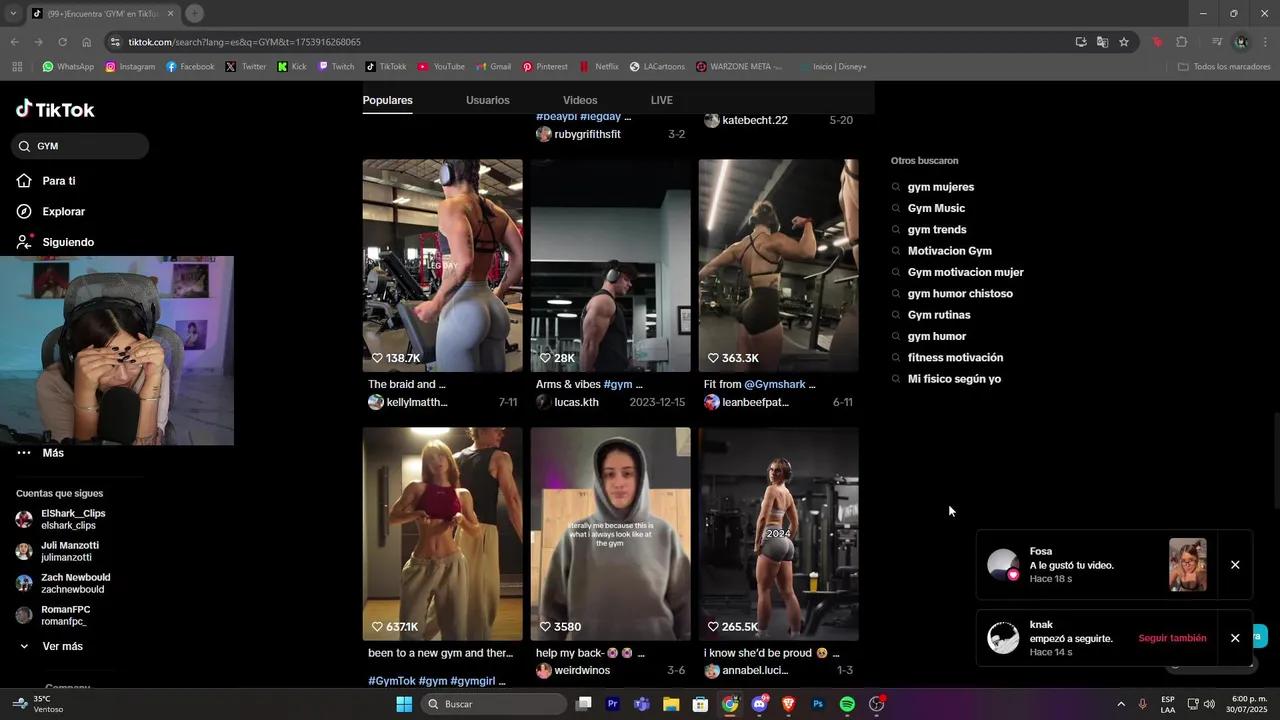Dismiss the Fosa notification

point(1235,565)
